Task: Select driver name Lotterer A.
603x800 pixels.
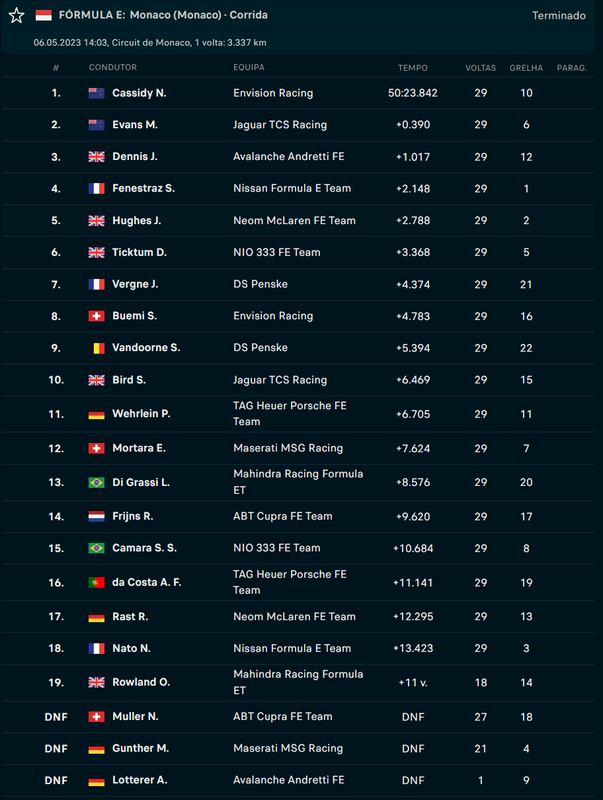Action: pyautogui.click(x=140, y=780)
